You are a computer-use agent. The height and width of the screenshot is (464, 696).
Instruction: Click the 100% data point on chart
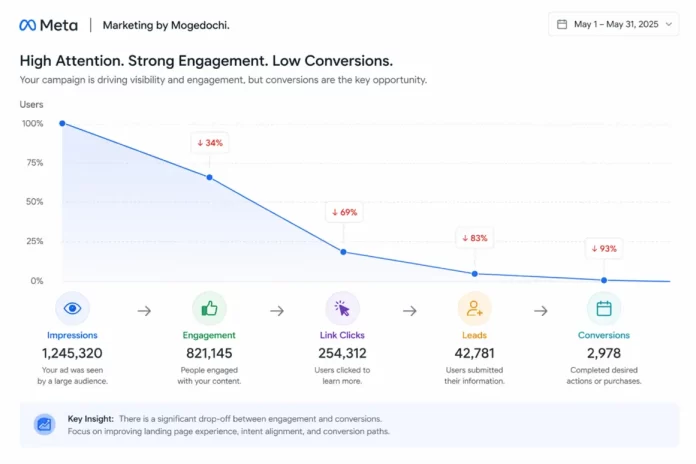(62, 124)
